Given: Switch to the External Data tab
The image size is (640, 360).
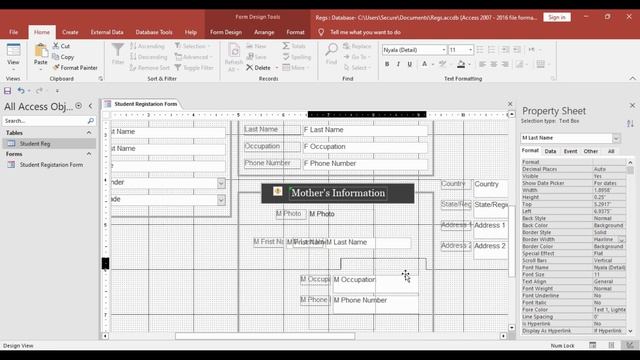Looking at the screenshot, I should tap(107, 32).
